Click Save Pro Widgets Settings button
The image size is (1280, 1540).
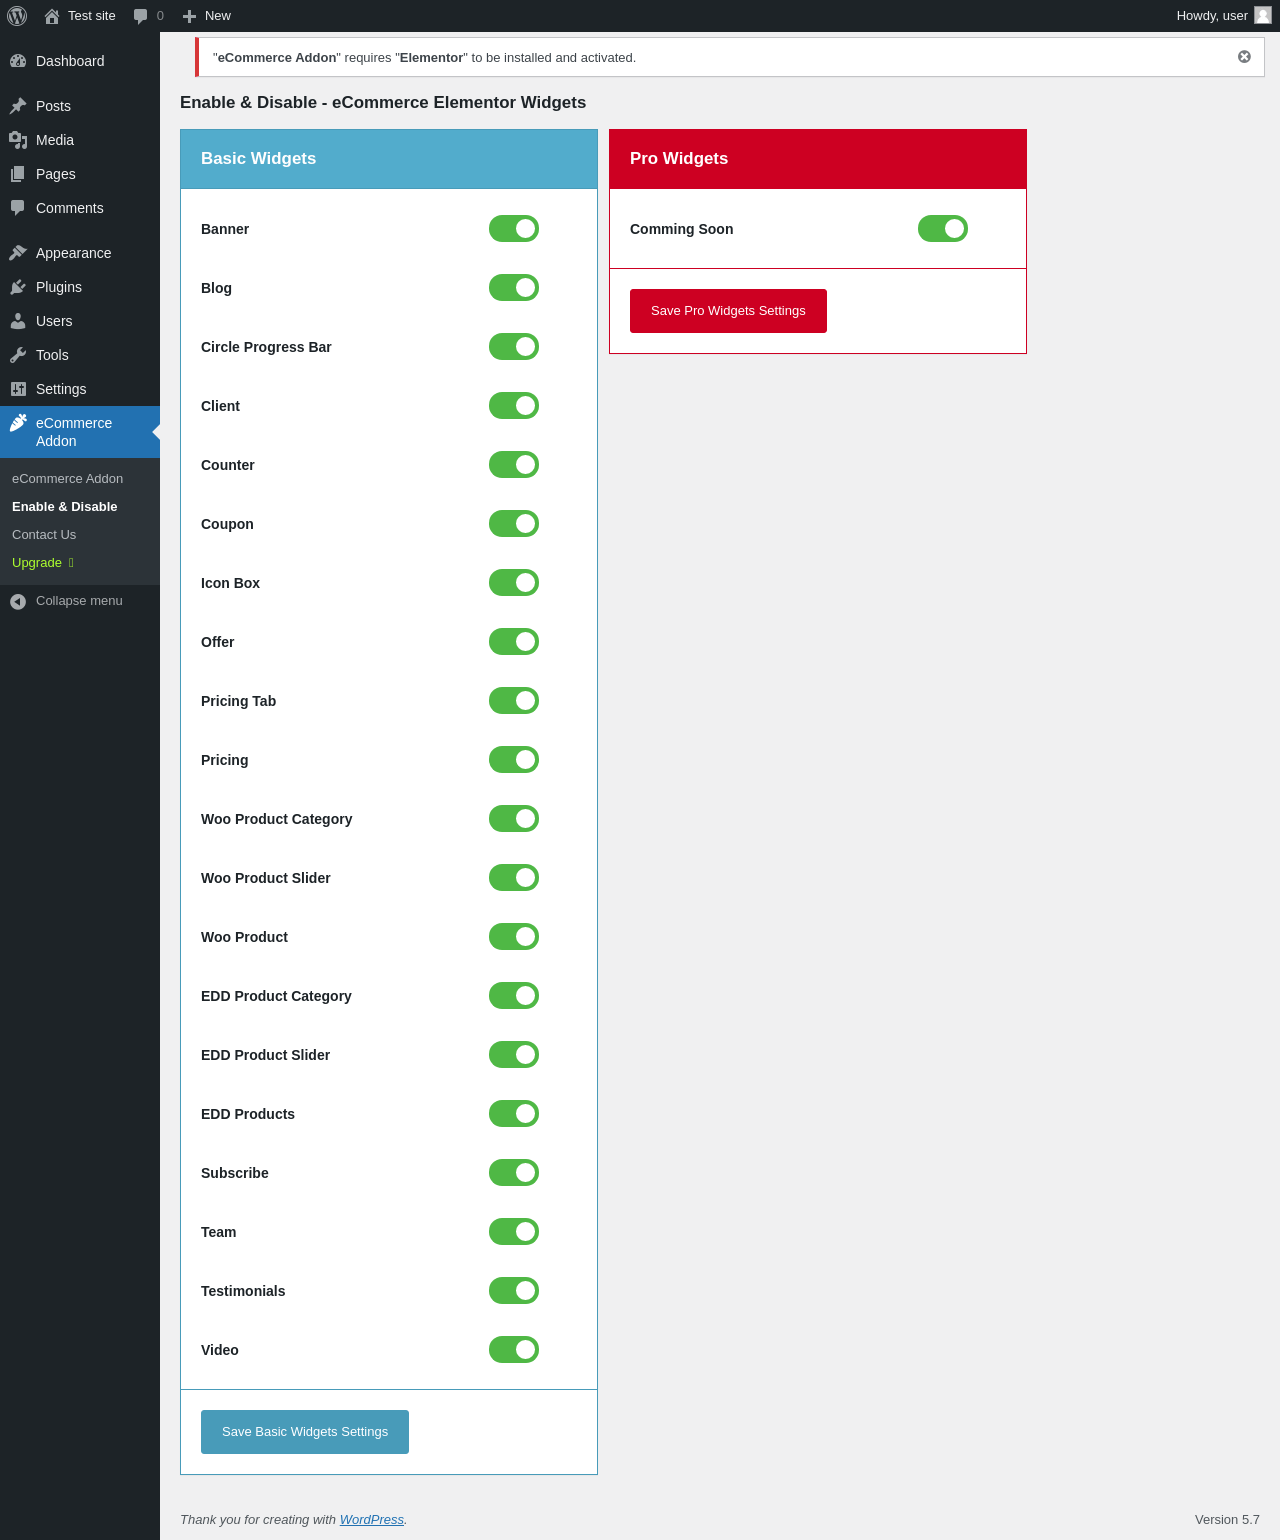tap(728, 311)
